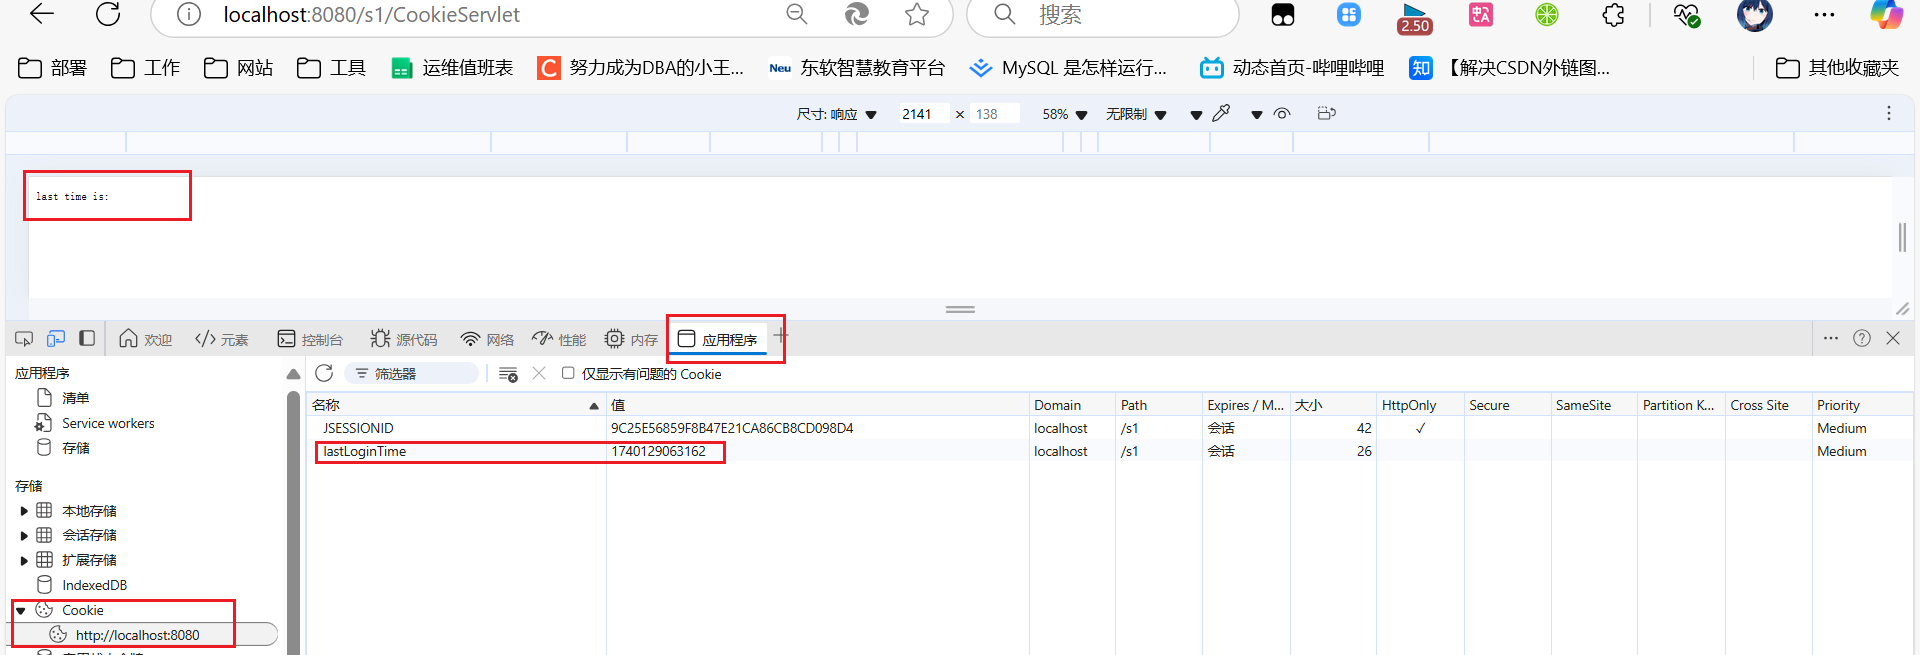Filter cookies using the filter box
The image size is (1920, 655).
click(412, 373)
